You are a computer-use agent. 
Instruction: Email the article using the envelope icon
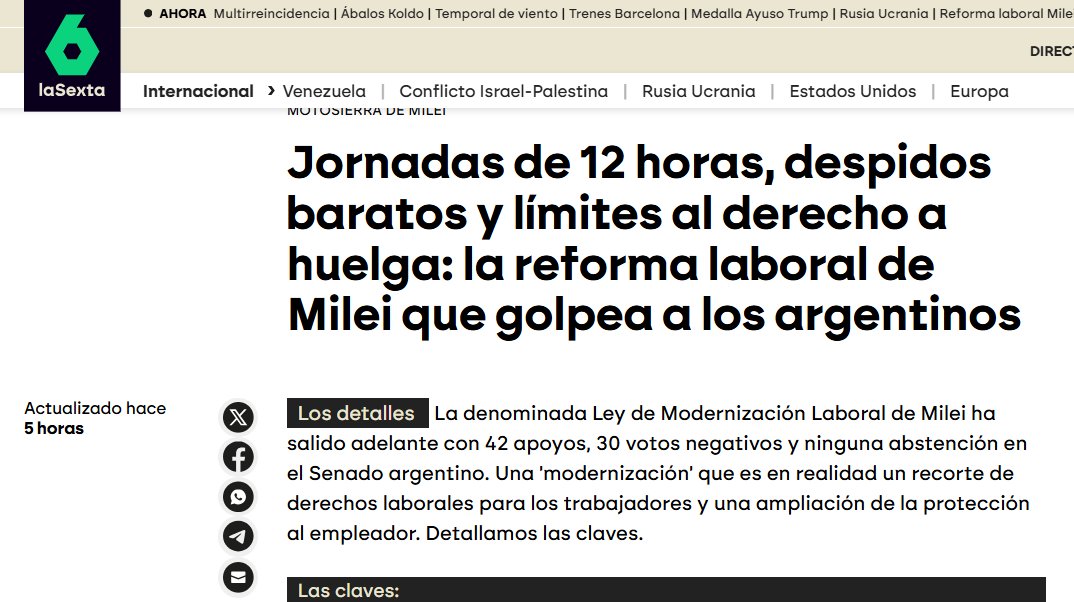click(x=238, y=577)
